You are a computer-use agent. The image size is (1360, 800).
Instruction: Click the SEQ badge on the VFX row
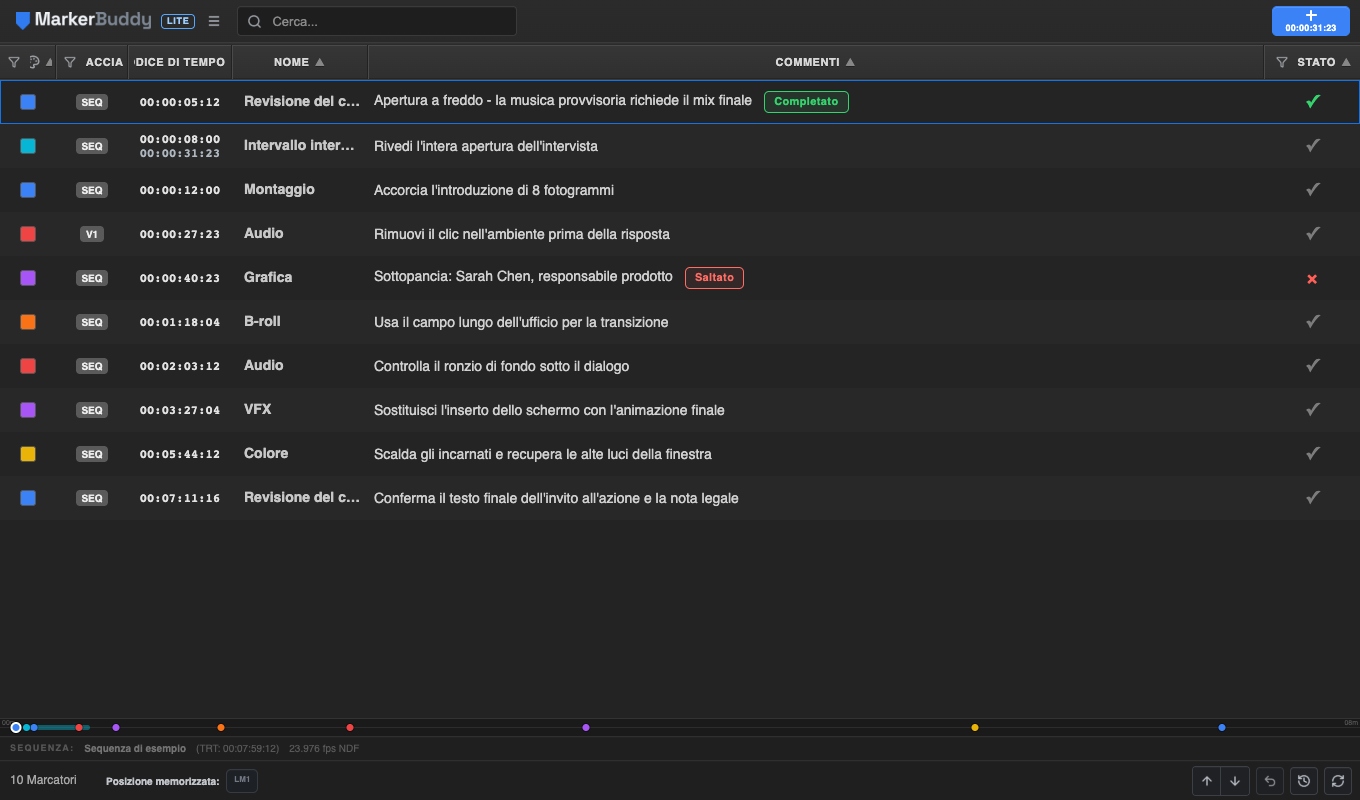click(92, 410)
